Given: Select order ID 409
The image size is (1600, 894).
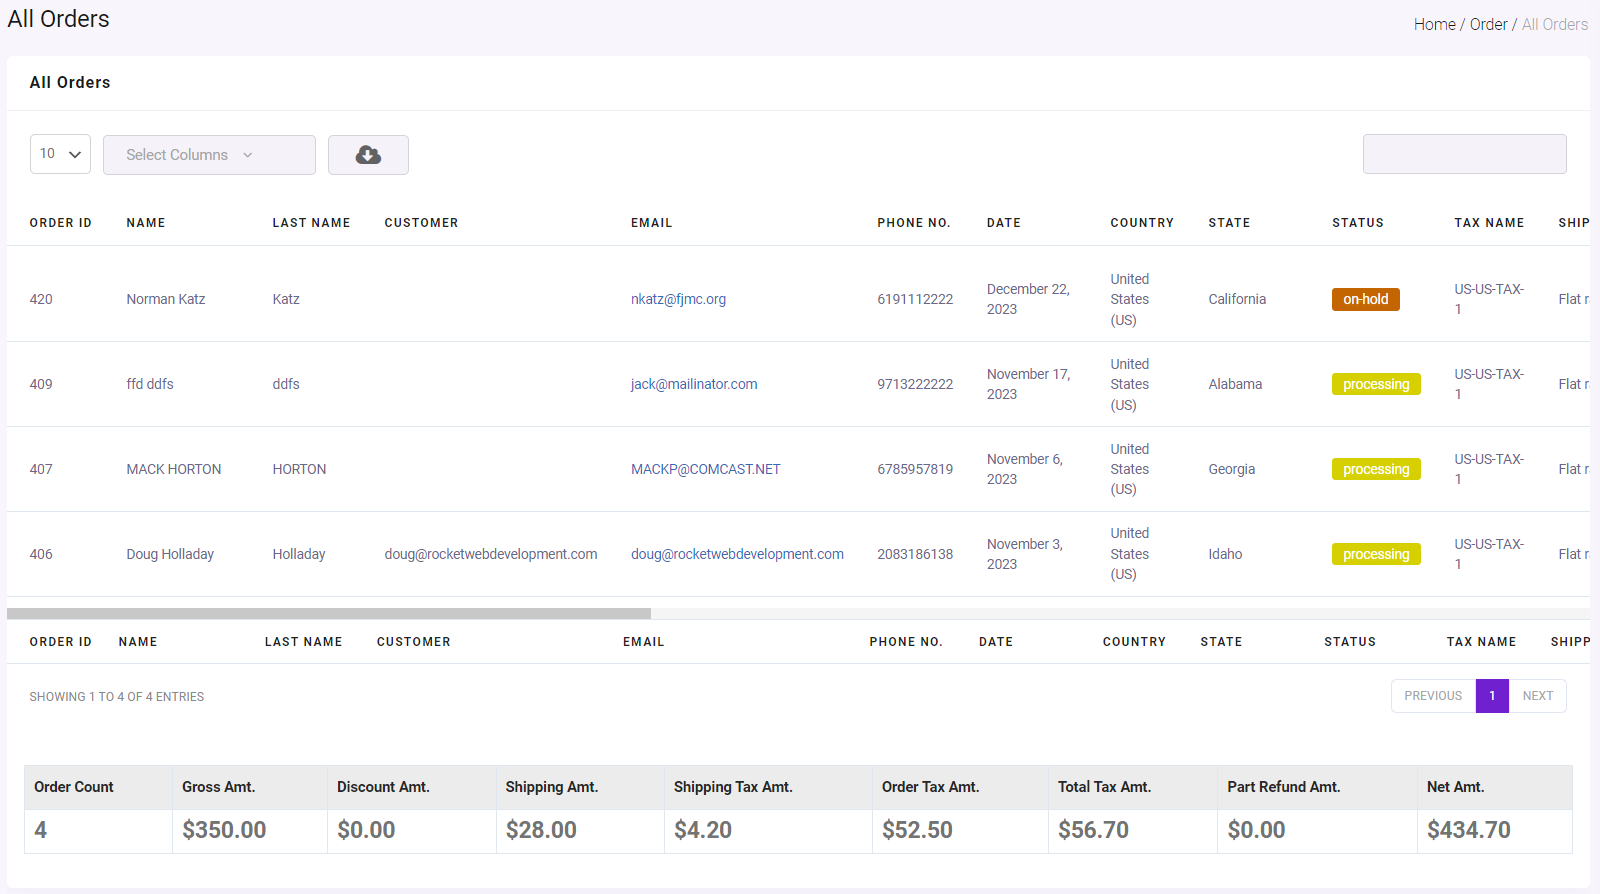Looking at the screenshot, I should click(41, 384).
